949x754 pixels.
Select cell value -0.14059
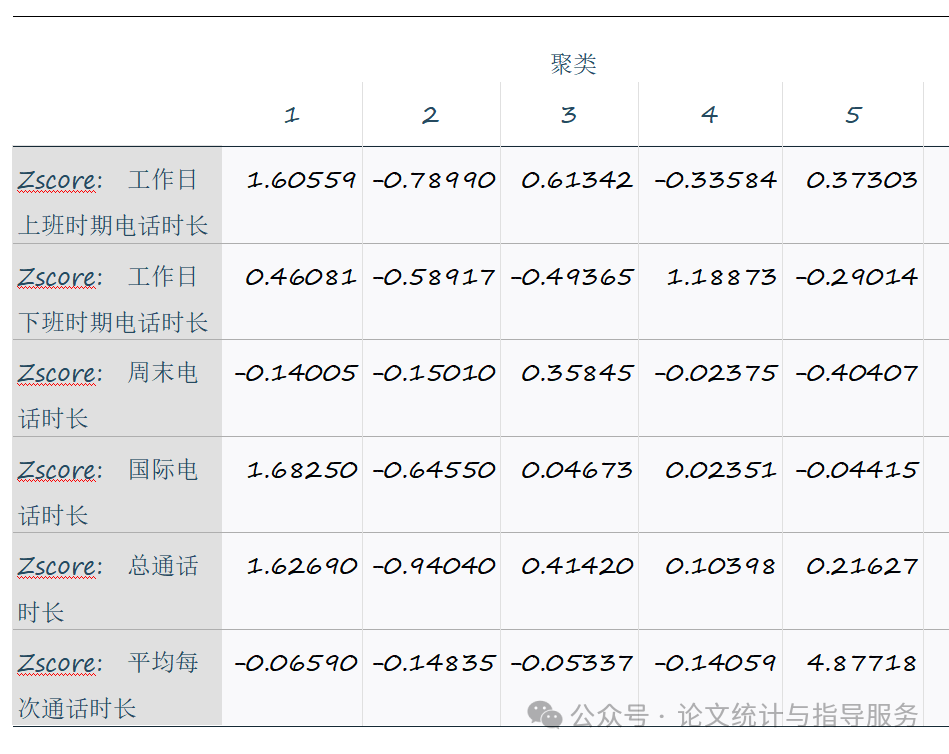715,663
